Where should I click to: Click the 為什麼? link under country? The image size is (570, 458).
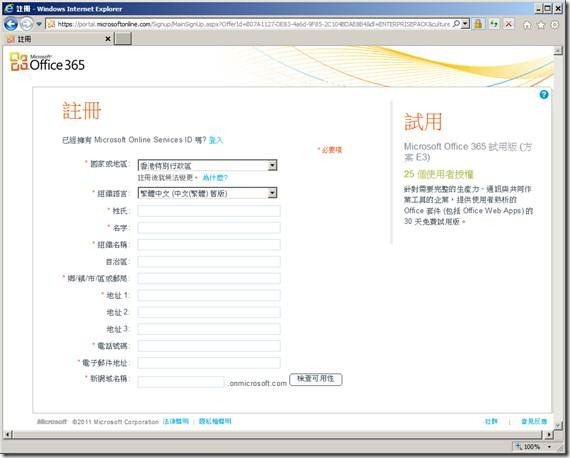[x=215, y=178]
